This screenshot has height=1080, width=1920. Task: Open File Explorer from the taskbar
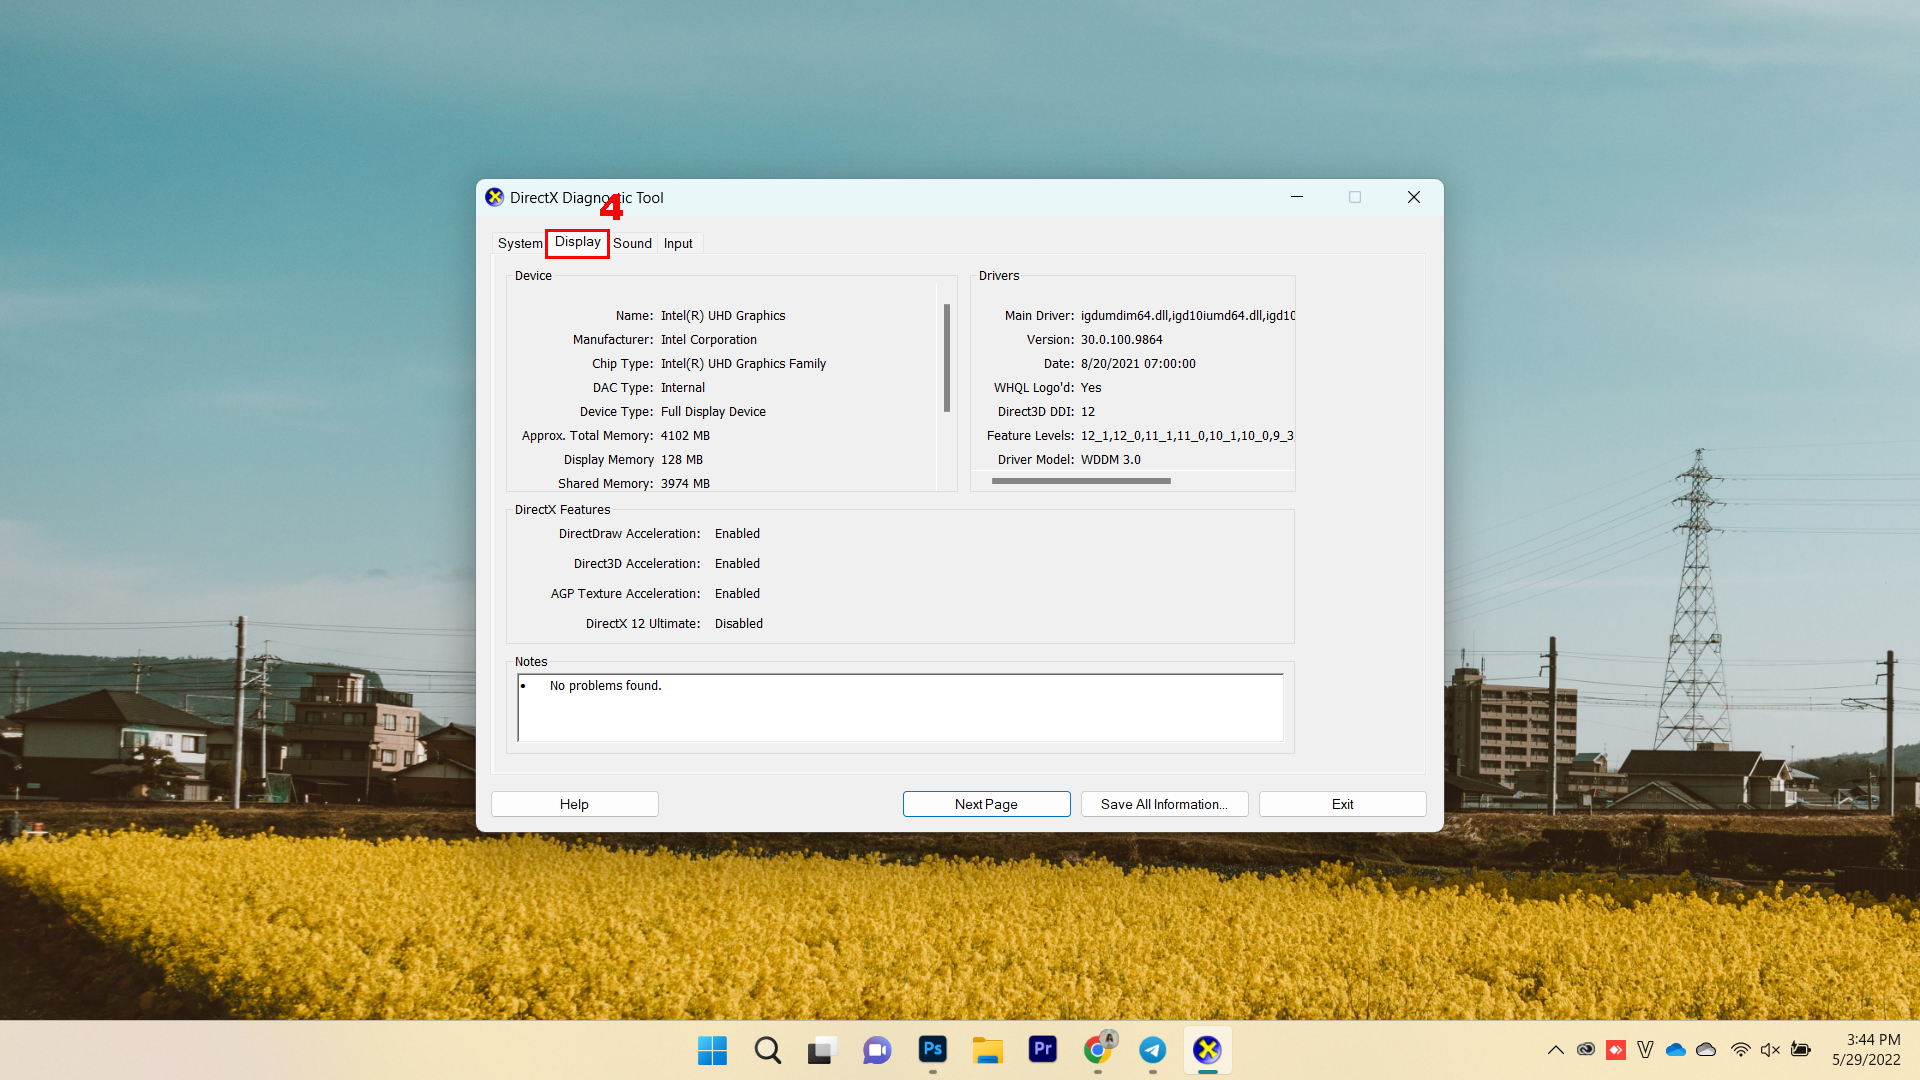[x=987, y=1050]
